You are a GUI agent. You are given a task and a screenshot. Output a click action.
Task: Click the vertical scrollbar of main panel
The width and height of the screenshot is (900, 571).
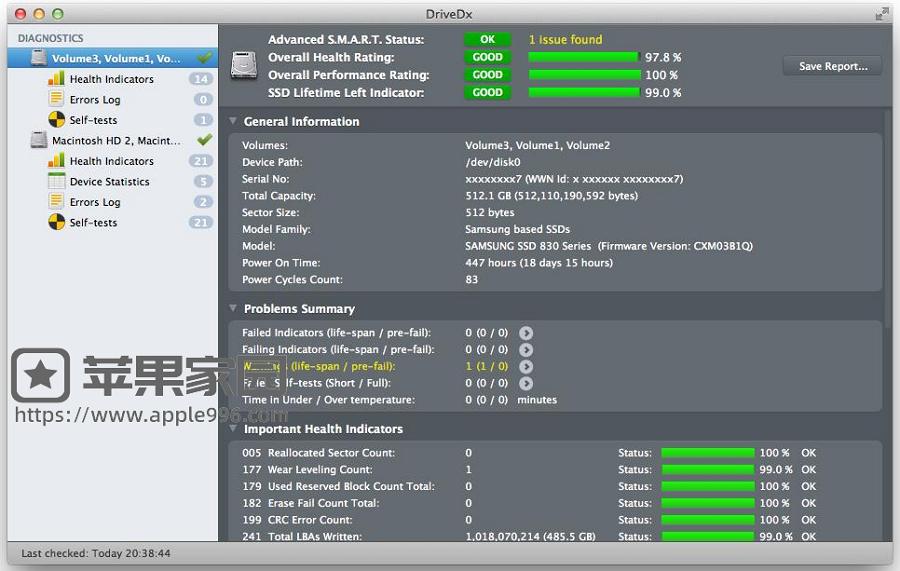(889, 218)
